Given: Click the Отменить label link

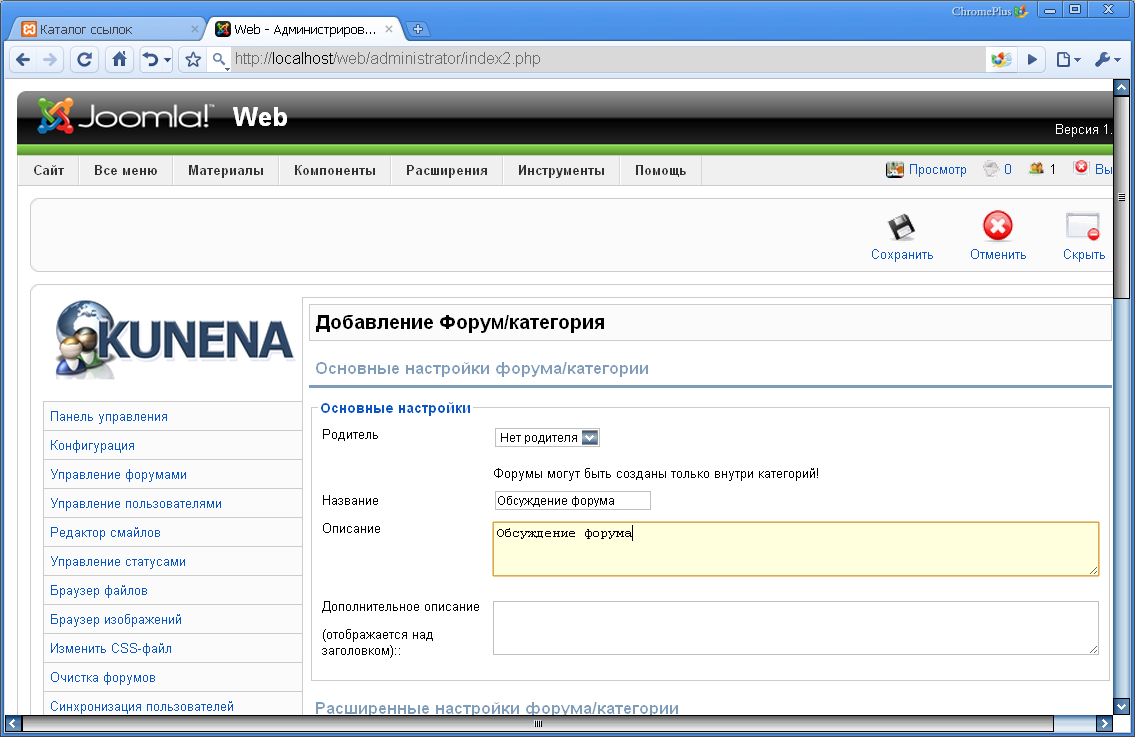Looking at the screenshot, I should tap(998, 255).
